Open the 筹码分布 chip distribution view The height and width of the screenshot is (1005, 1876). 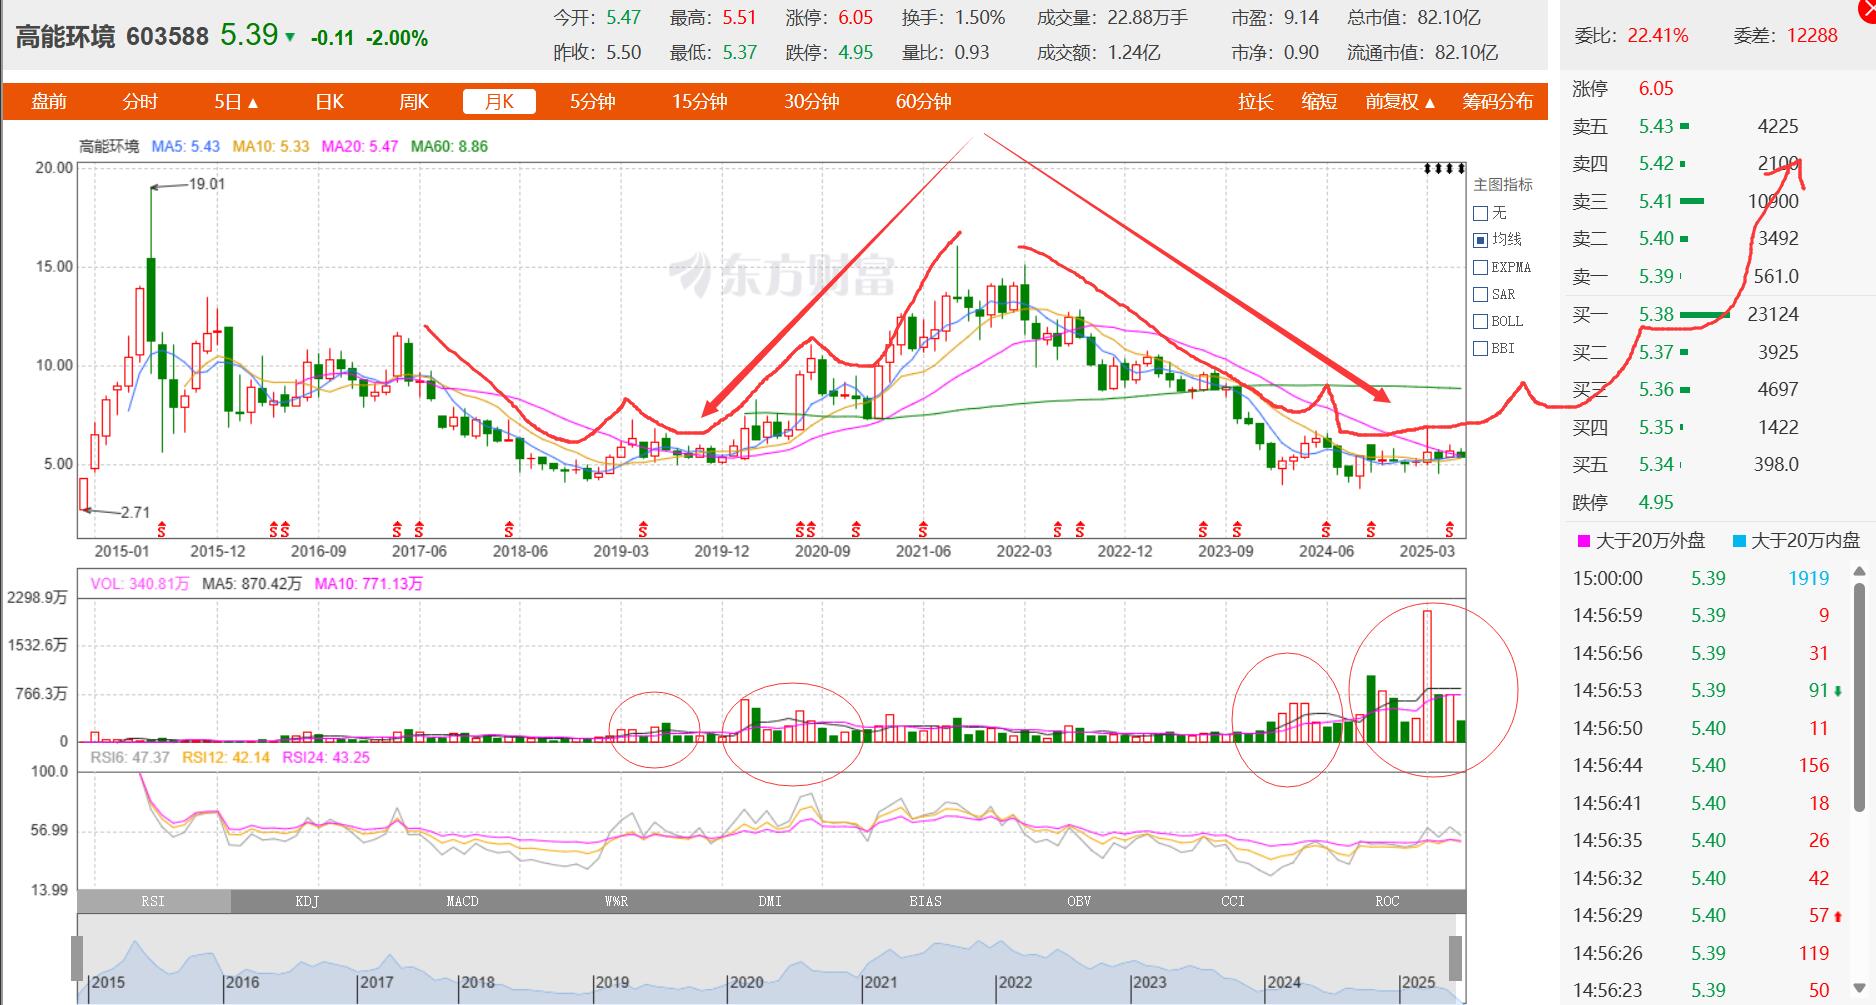click(x=1497, y=102)
